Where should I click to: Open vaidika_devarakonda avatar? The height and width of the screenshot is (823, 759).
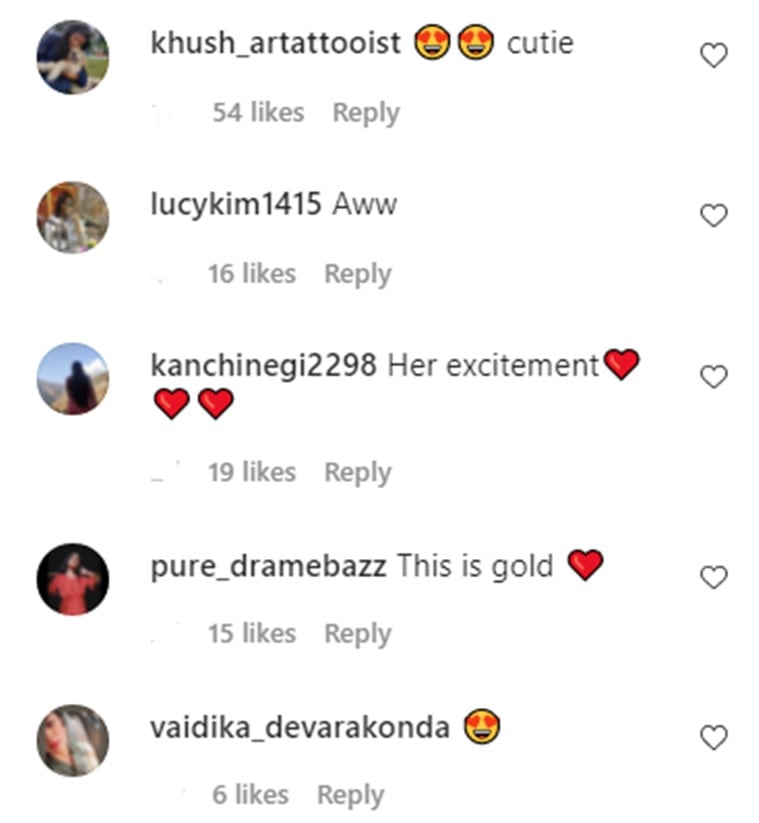pos(73,741)
